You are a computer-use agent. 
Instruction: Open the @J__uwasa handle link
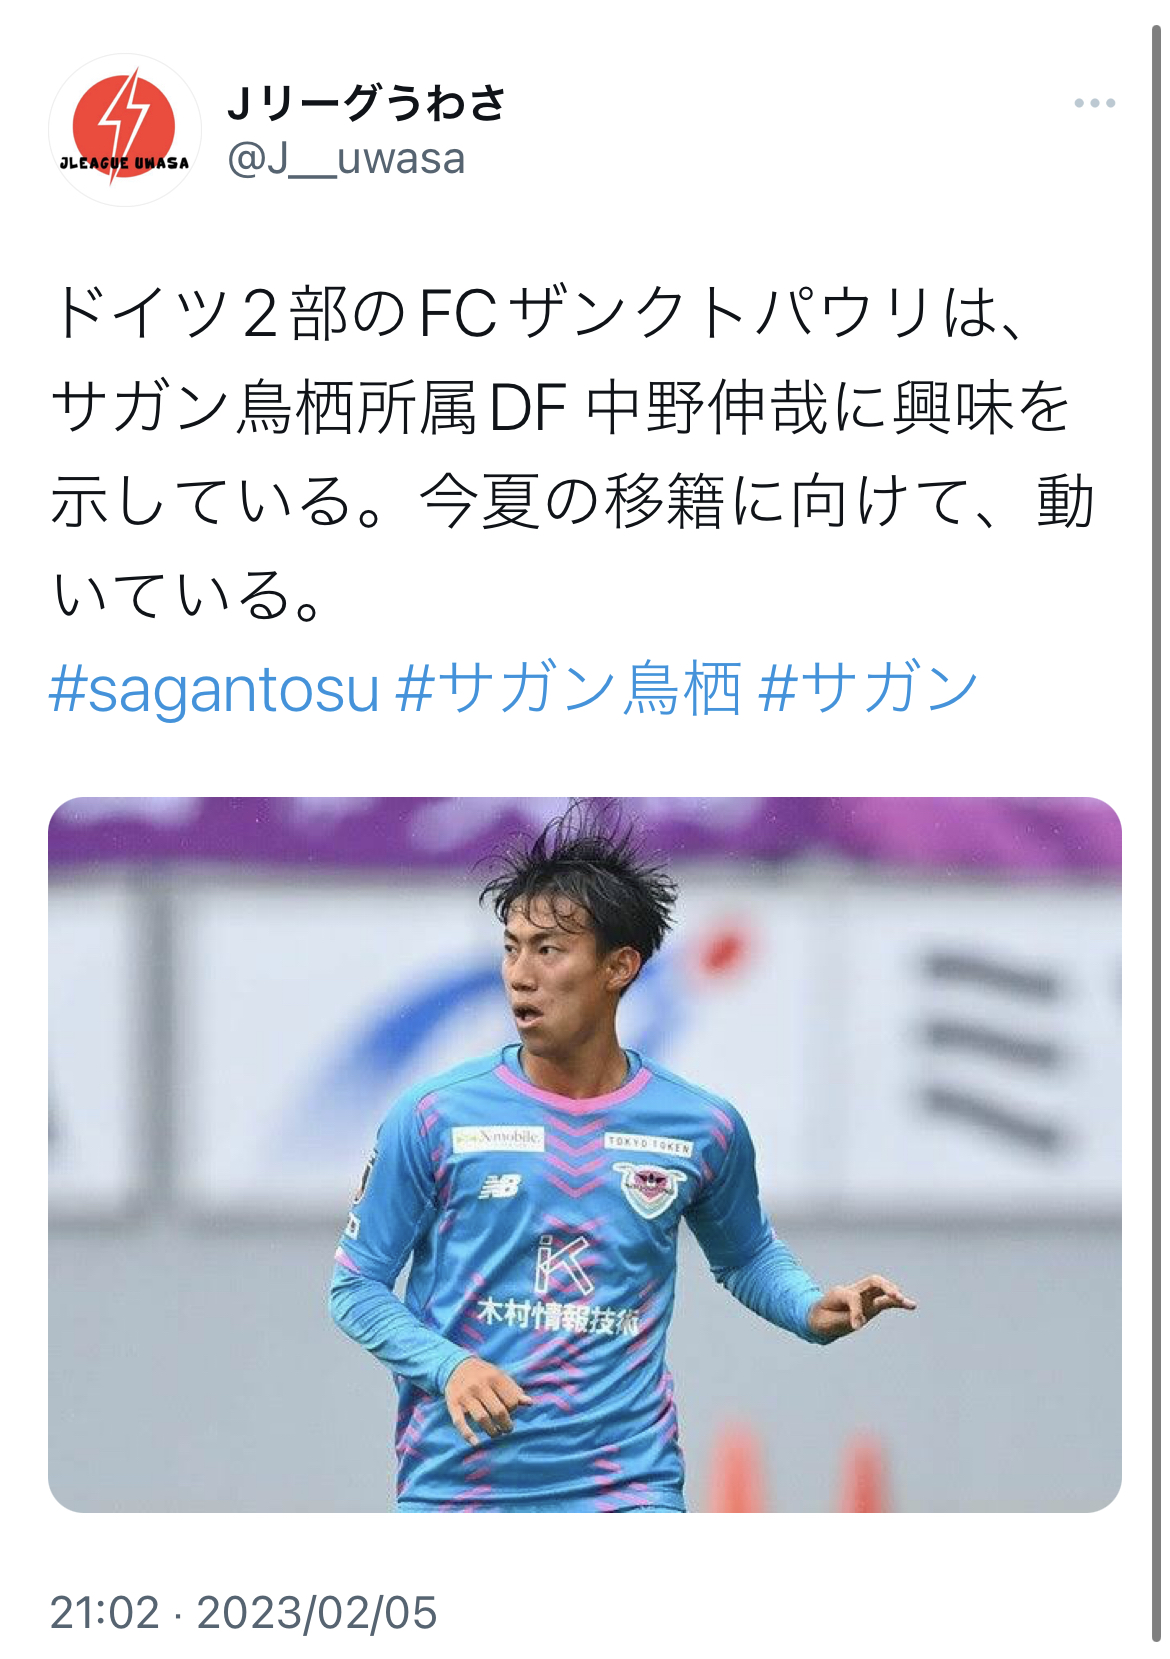(x=347, y=159)
